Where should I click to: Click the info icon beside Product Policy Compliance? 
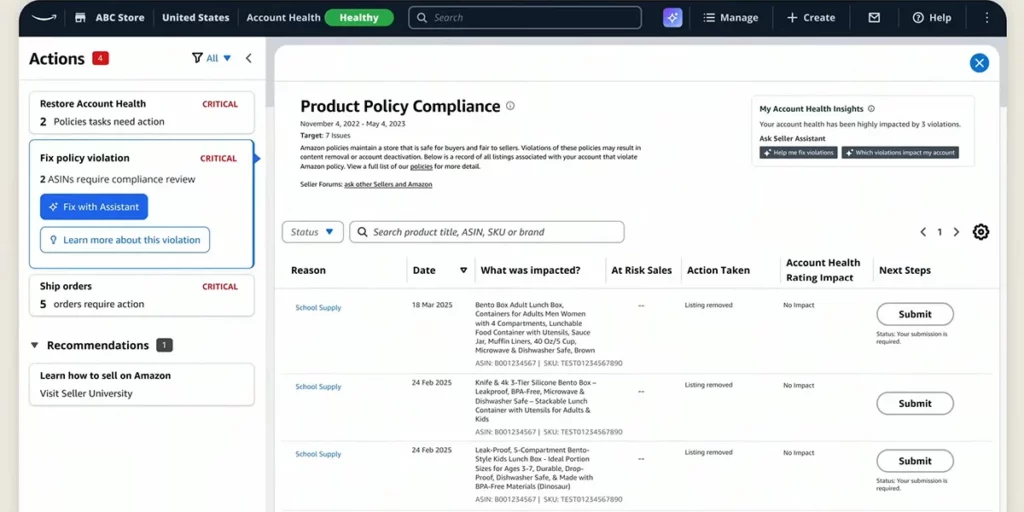point(510,106)
